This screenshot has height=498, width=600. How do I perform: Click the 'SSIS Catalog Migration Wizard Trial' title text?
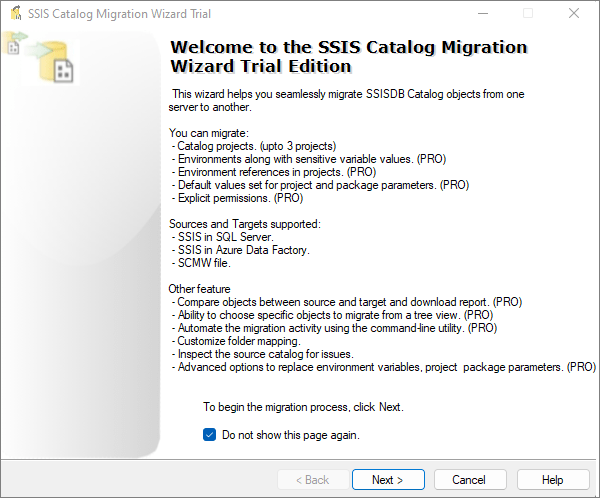point(119,14)
